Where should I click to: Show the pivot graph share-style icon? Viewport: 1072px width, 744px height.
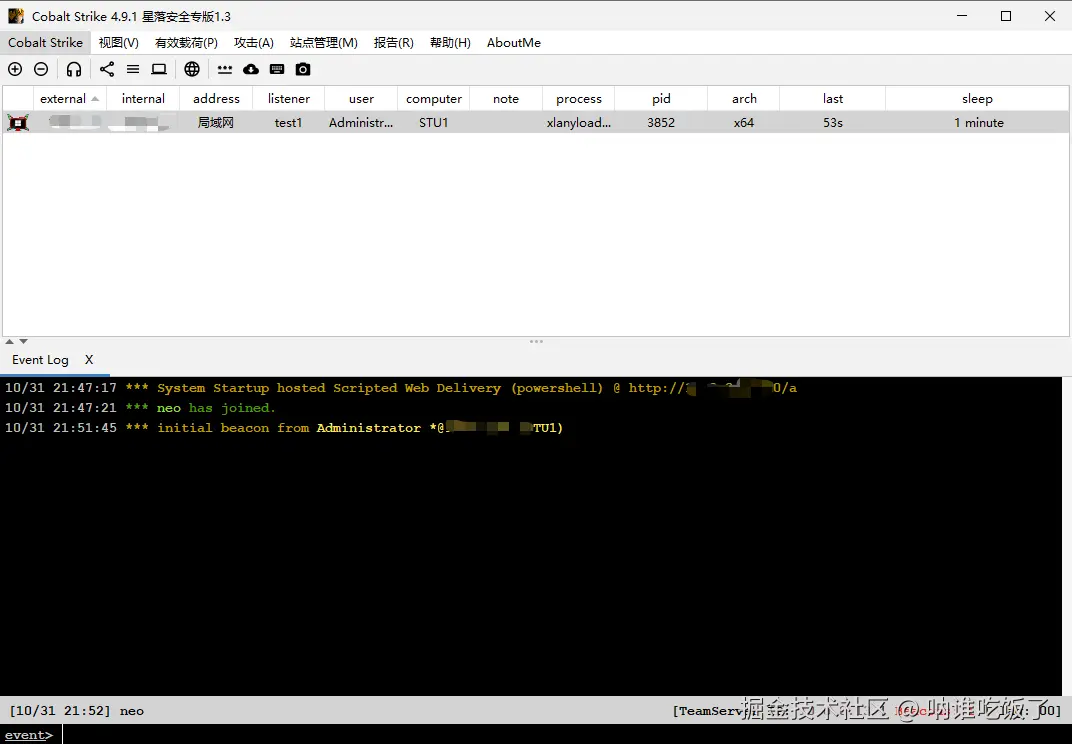pos(107,69)
